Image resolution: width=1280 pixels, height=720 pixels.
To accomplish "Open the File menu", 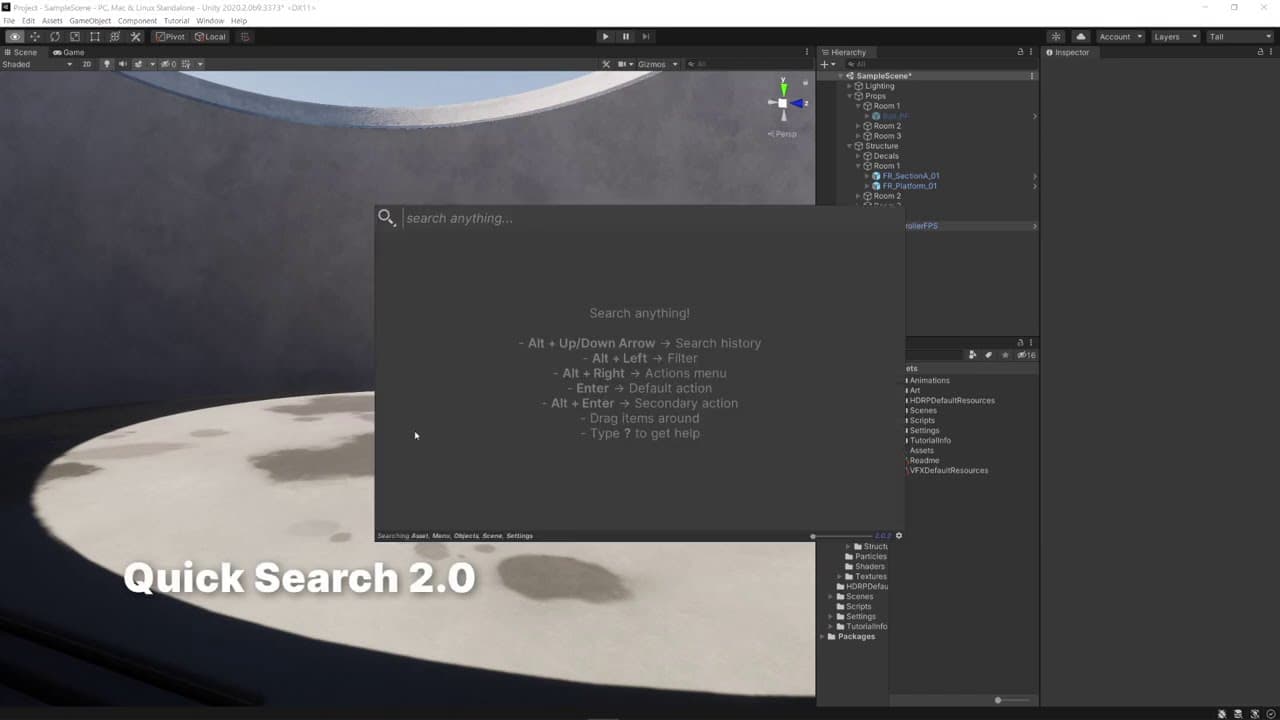I will (9, 21).
